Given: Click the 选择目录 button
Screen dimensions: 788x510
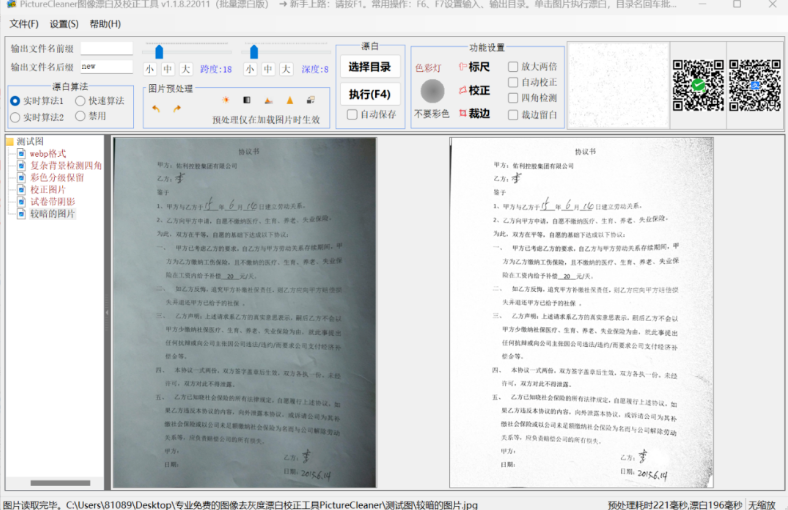Looking at the screenshot, I should pyautogui.click(x=370, y=67).
